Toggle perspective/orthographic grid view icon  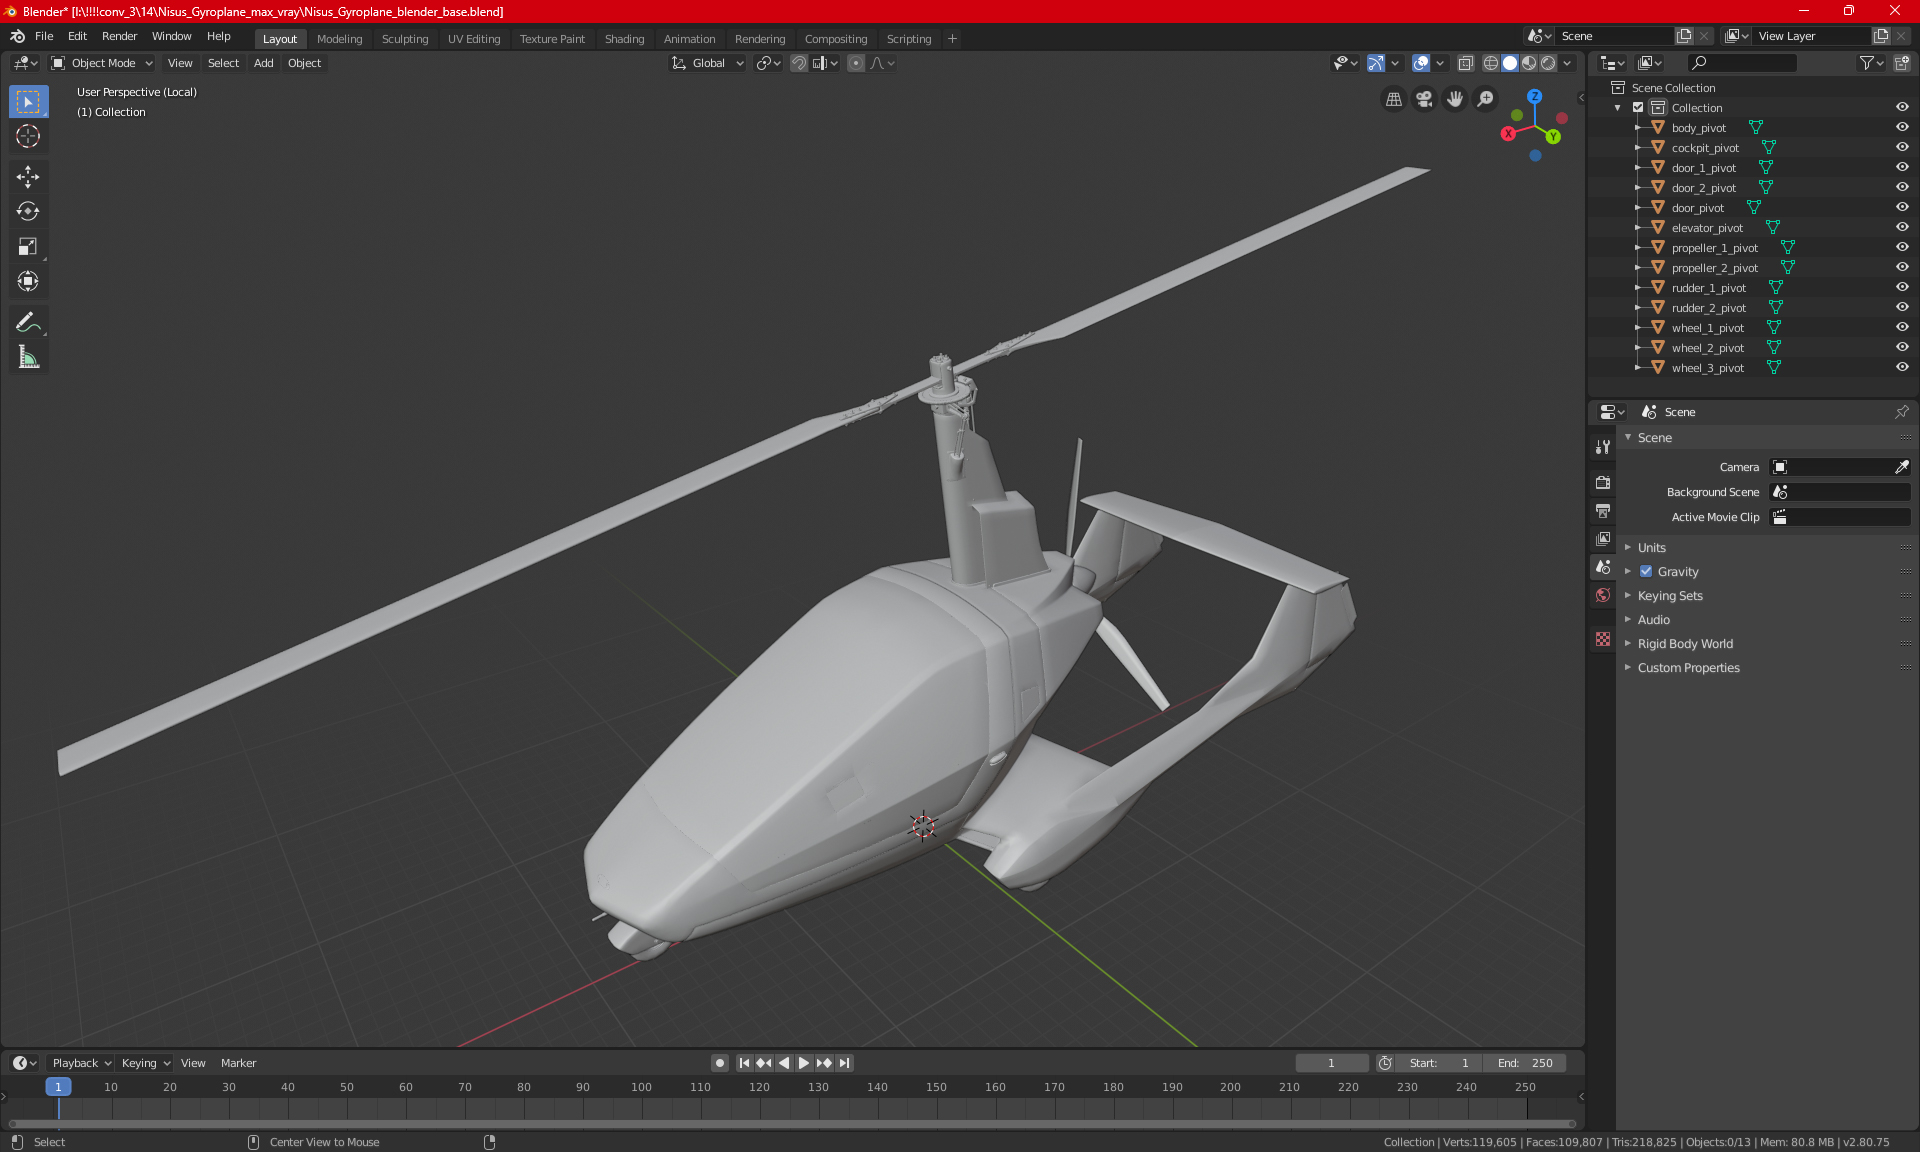(1393, 99)
